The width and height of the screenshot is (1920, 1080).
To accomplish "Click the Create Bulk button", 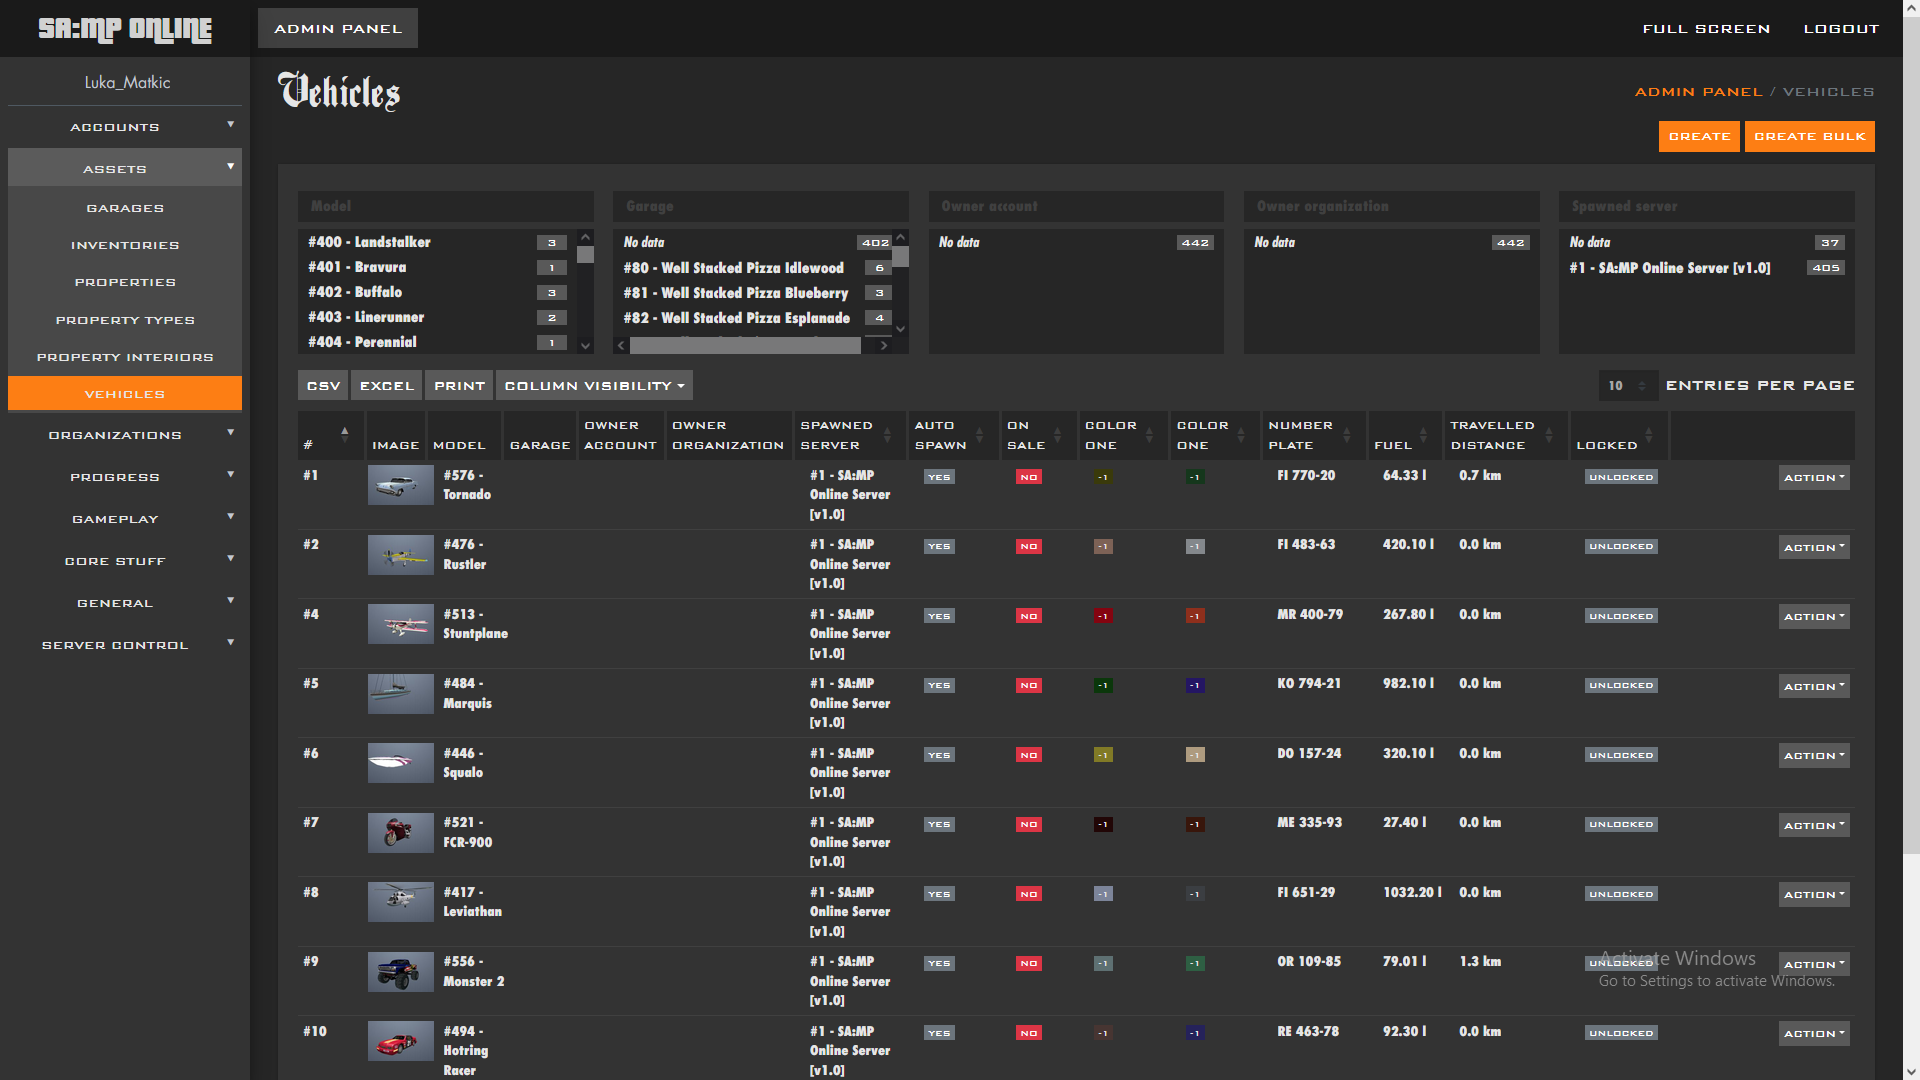I will (x=1809, y=136).
